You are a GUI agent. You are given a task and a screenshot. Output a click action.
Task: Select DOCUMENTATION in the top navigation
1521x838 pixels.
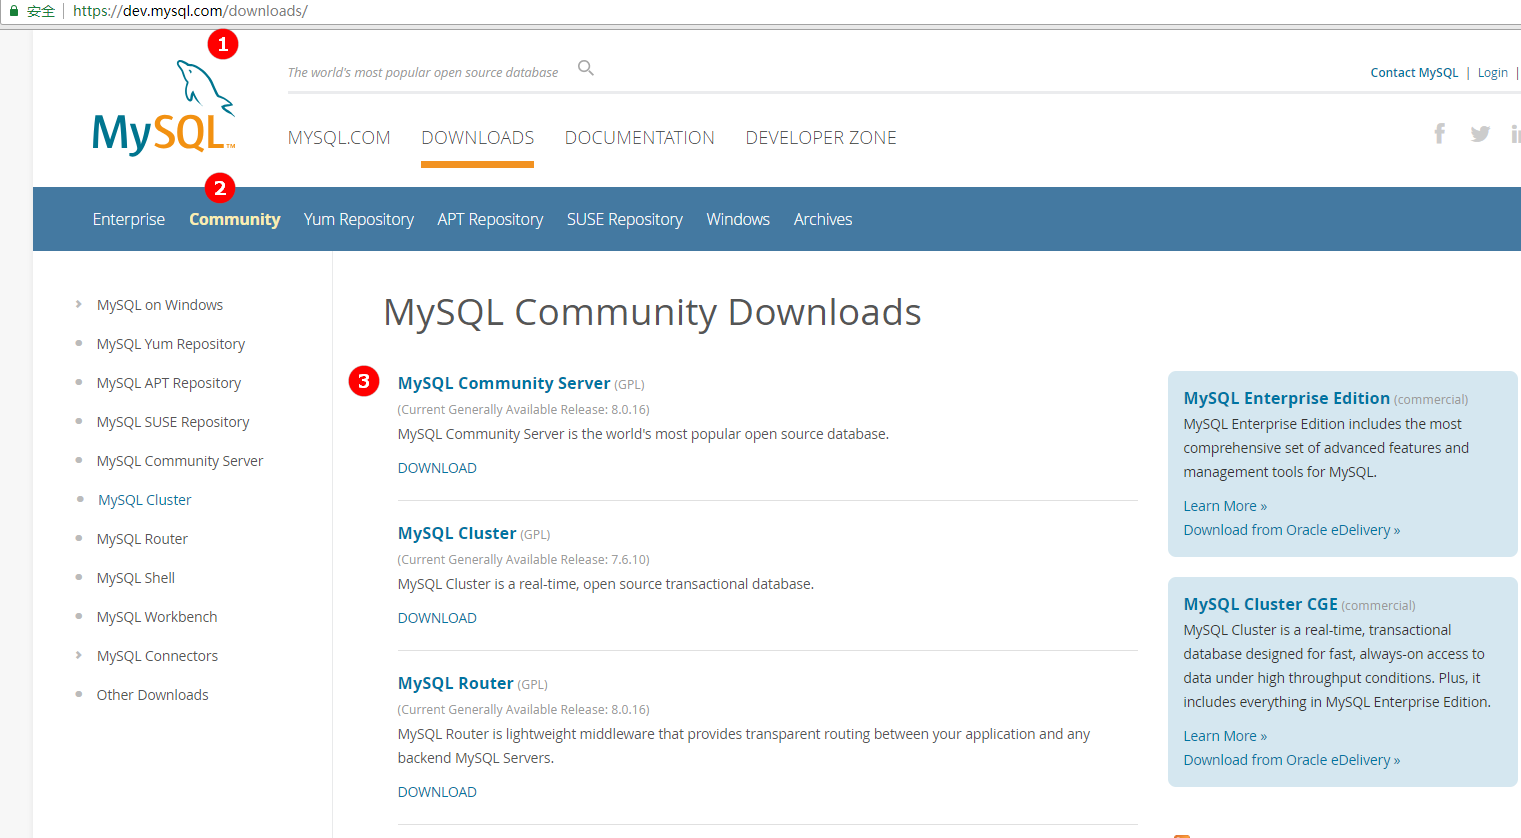(x=639, y=137)
